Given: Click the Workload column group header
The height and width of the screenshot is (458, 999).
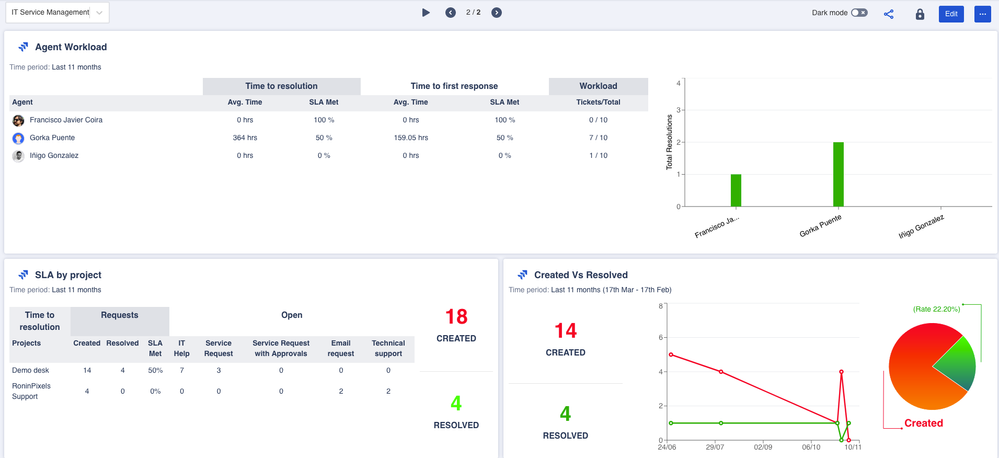Looking at the screenshot, I should 598,86.
